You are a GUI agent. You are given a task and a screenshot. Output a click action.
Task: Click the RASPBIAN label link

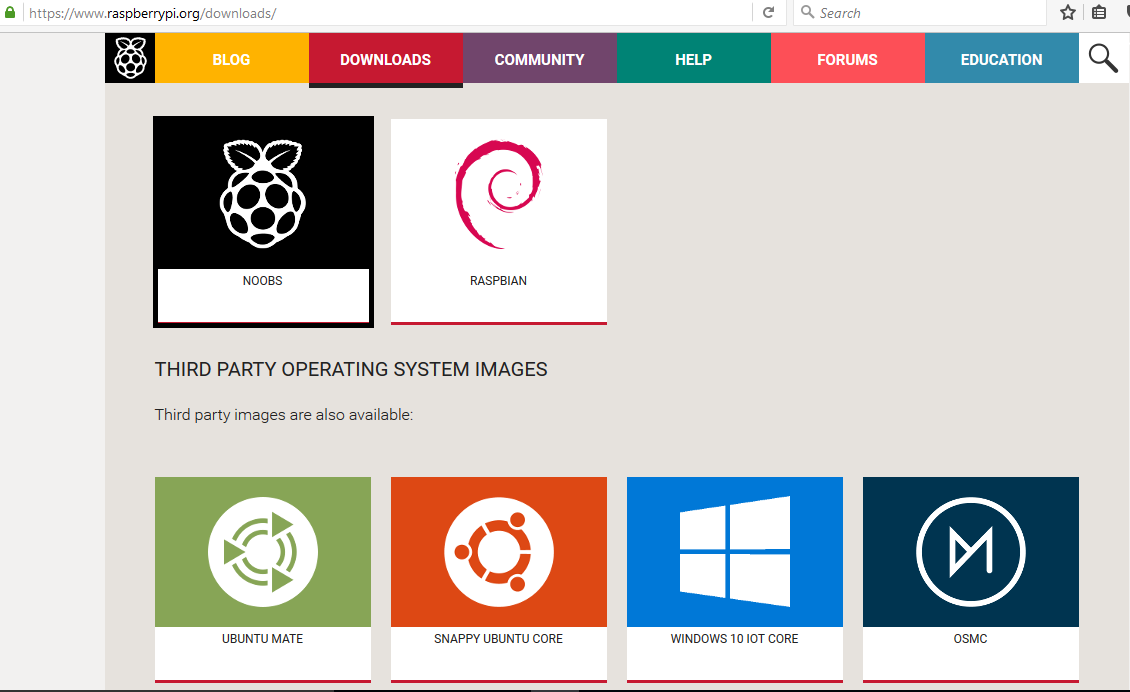(499, 280)
